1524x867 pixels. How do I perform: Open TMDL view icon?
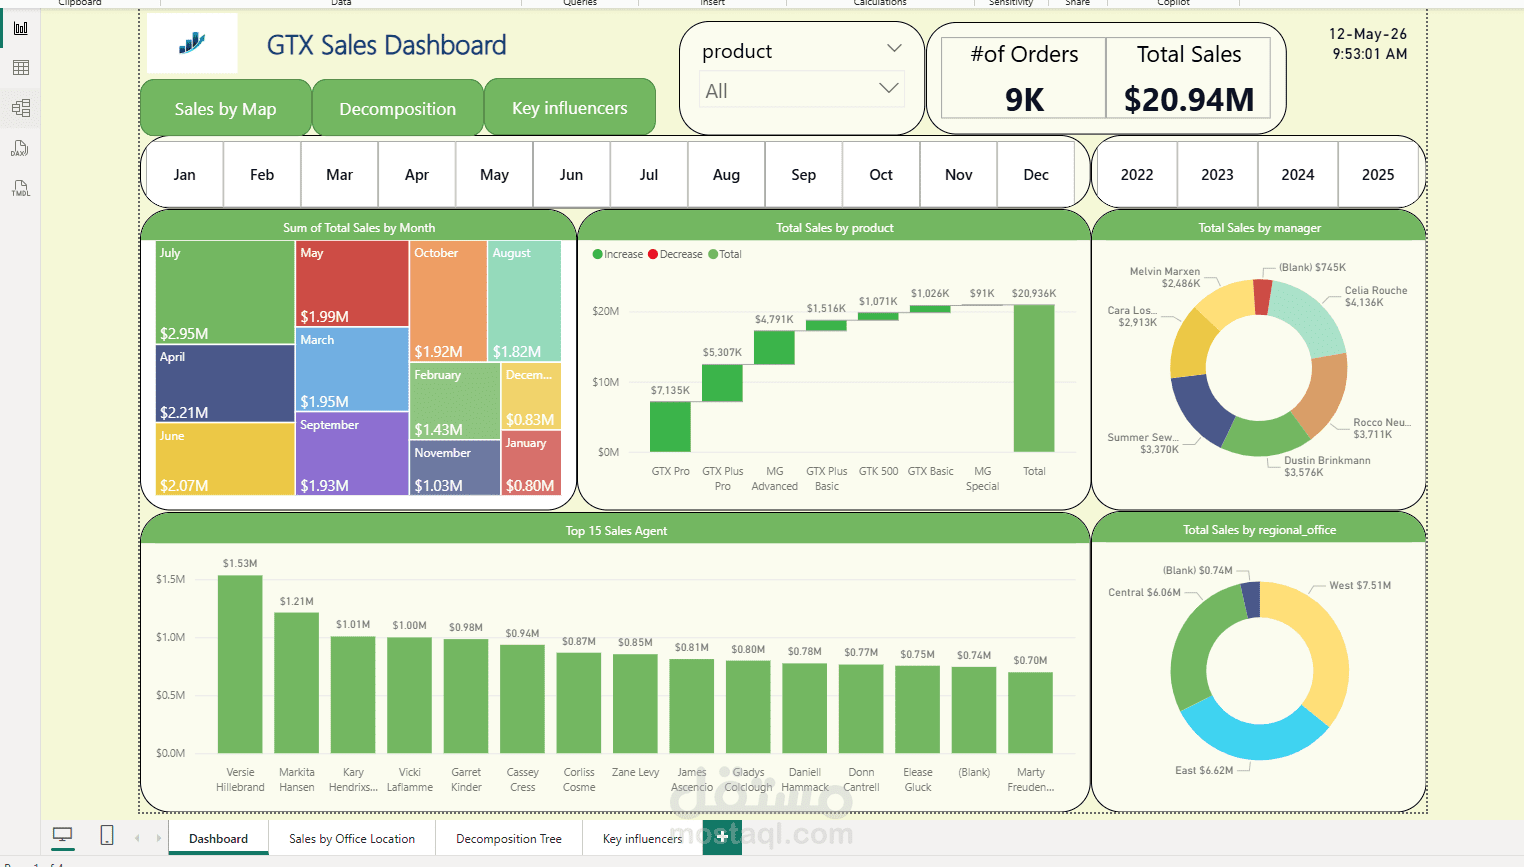pos(20,188)
